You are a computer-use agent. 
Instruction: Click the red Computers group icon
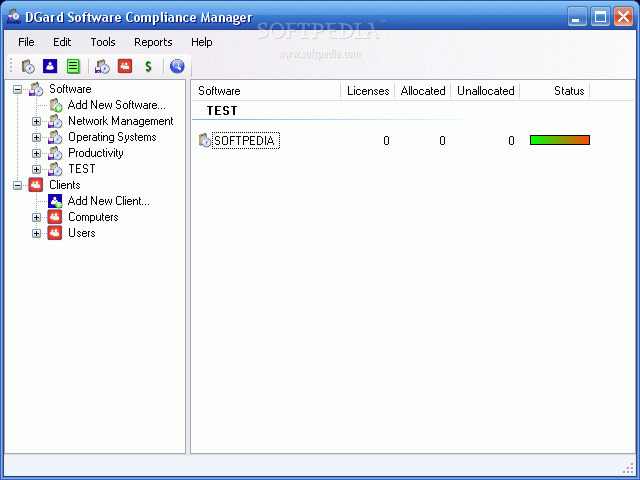[55, 217]
